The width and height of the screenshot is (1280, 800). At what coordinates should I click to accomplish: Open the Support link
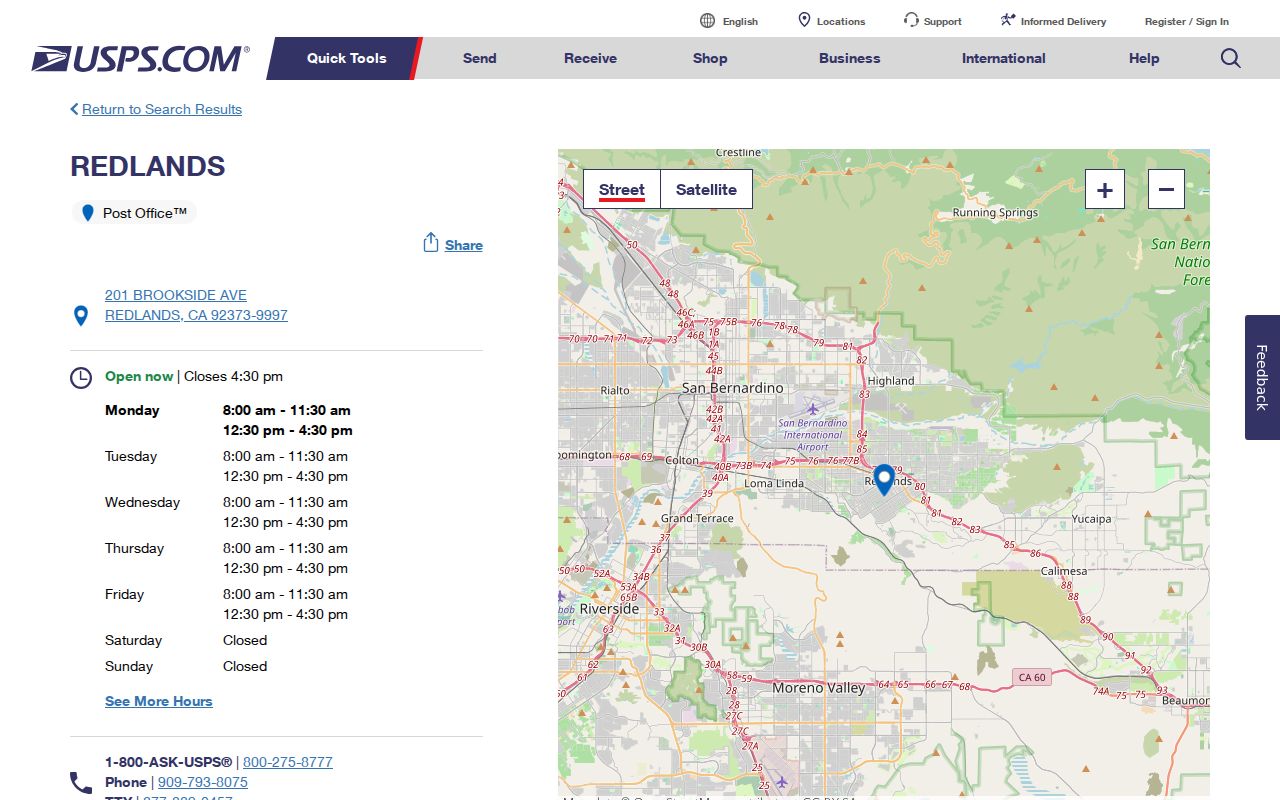tap(943, 21)
